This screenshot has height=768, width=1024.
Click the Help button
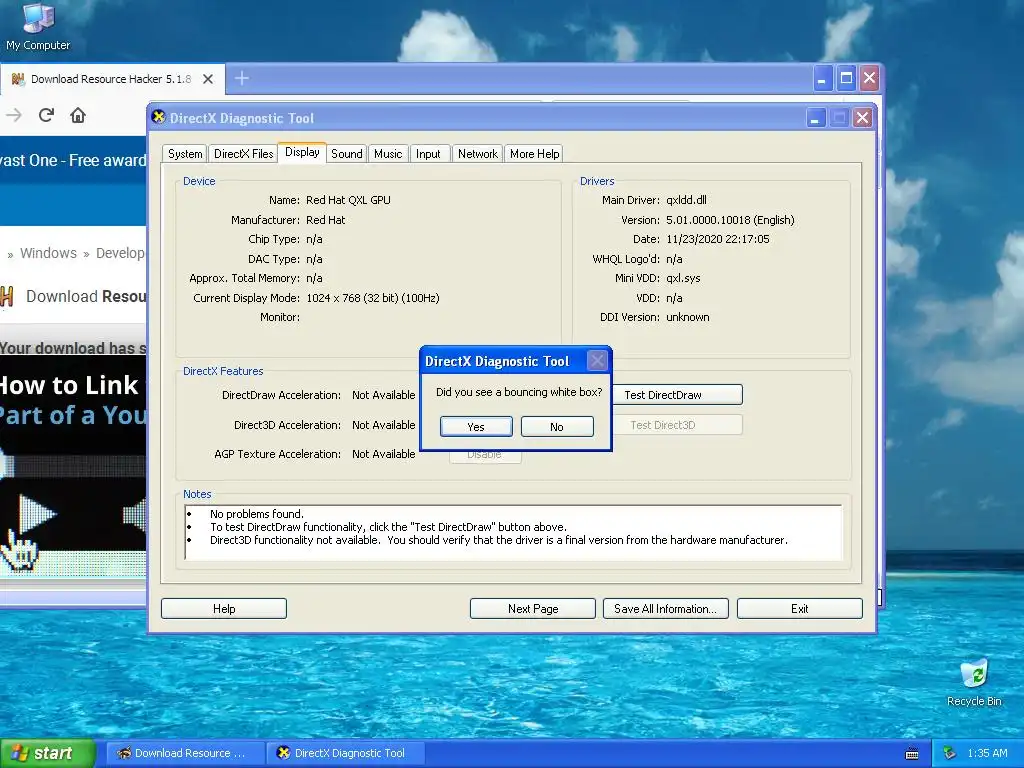point(224,609)
